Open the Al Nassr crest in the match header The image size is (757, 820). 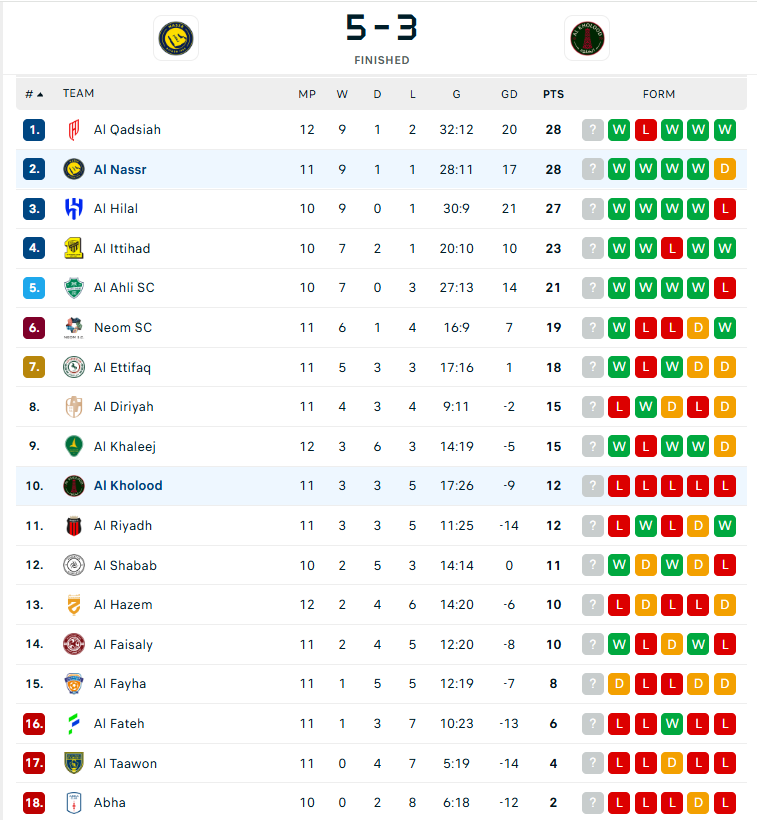176,38
